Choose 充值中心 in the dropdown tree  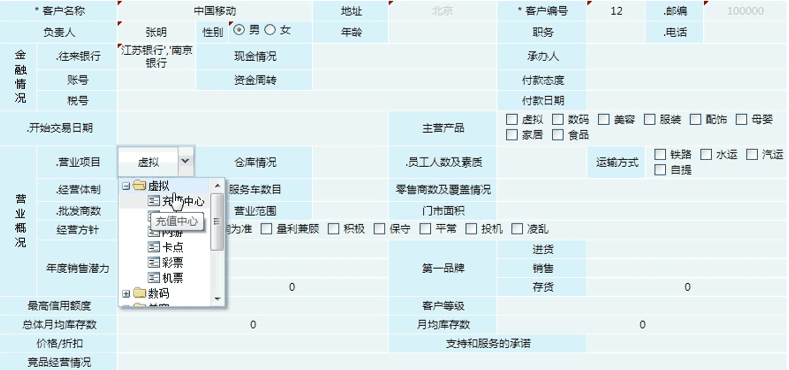(x=183, y=201)
